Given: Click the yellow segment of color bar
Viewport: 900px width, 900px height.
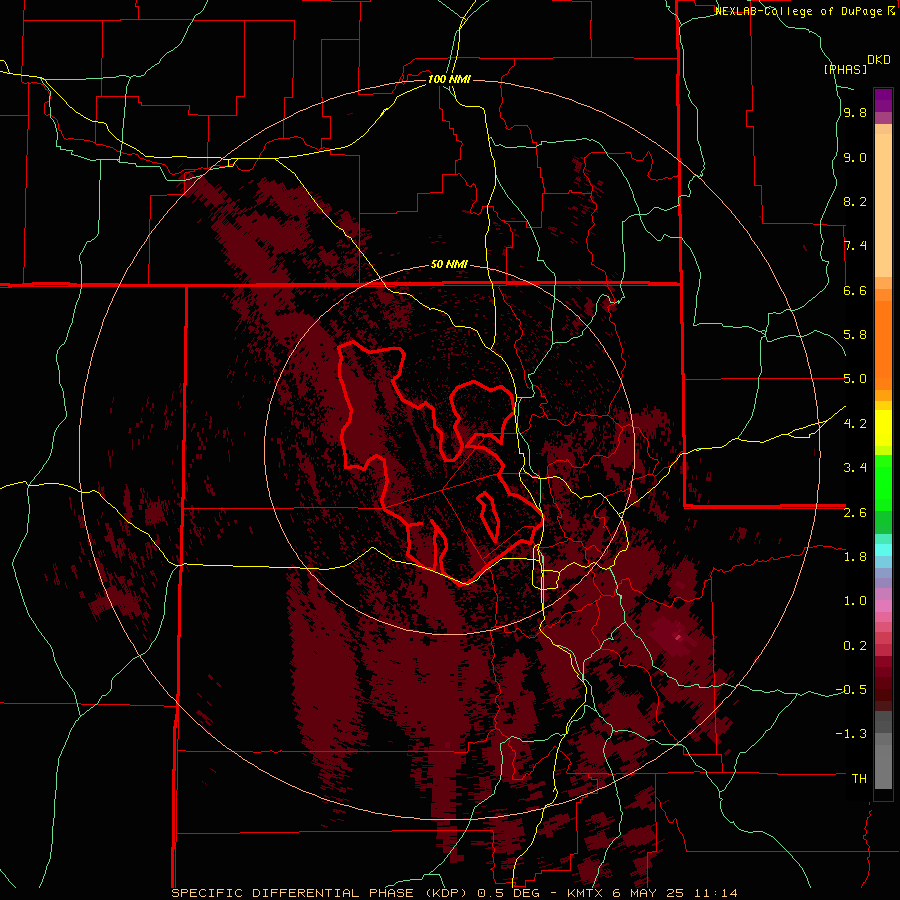Looking at the screenshot, I should pyautogui.click(x=883, y=428).
